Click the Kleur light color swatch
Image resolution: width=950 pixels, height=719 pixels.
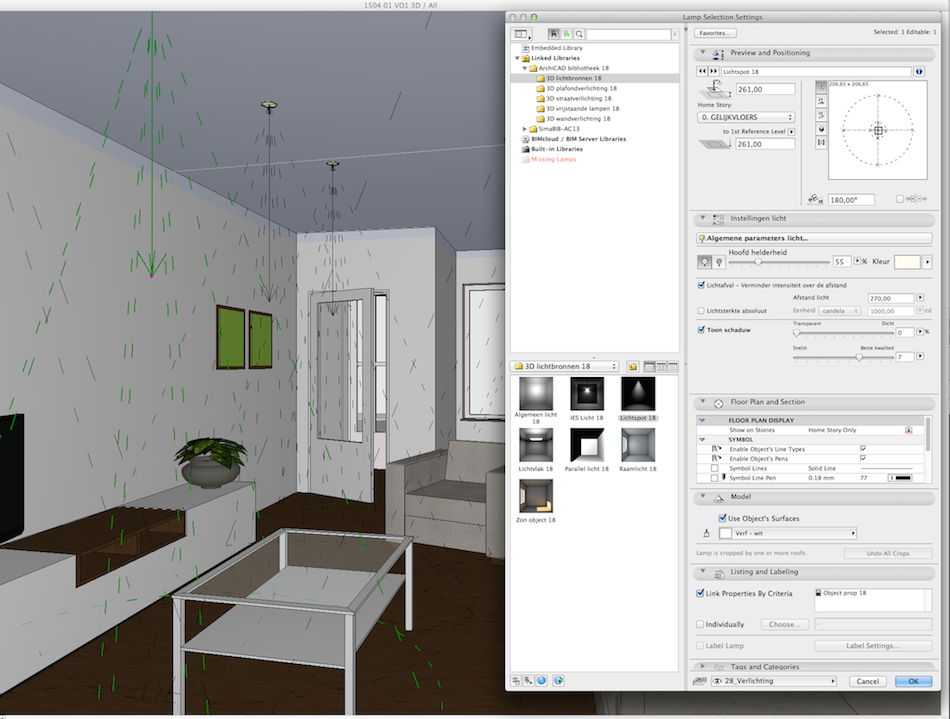pos(907,262)
